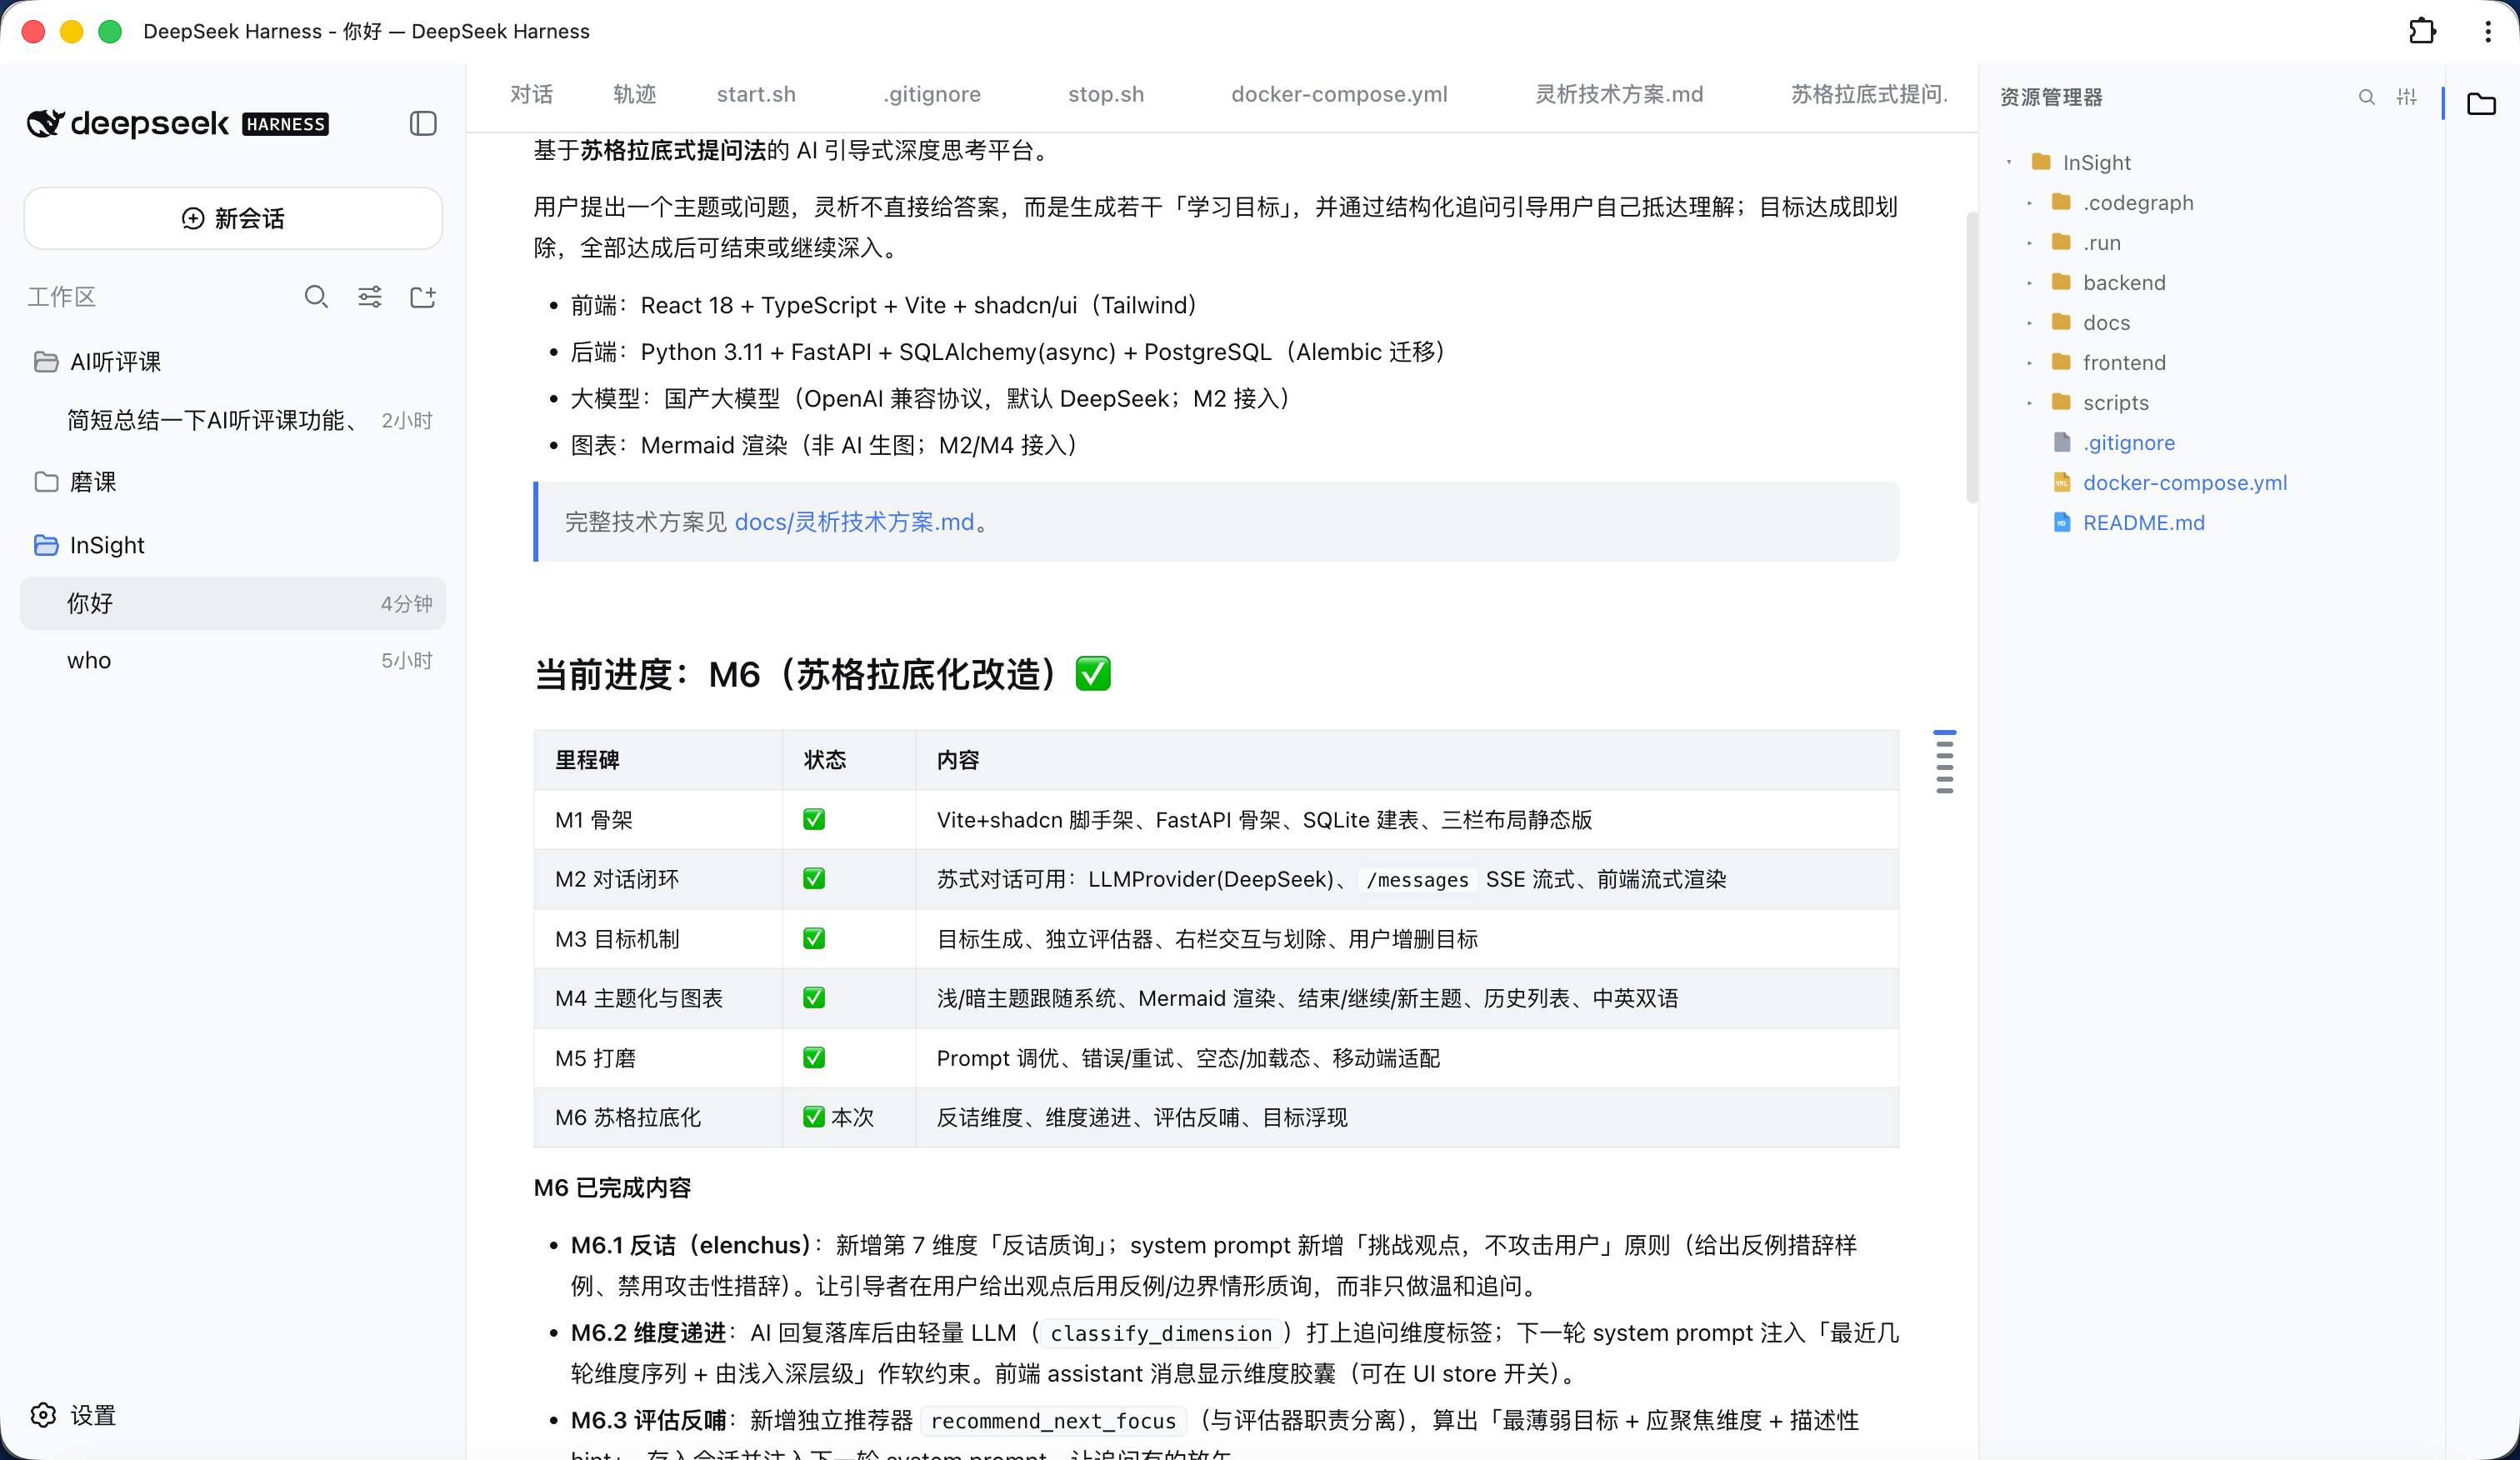
Task: Start a 新会话 conversation
Action: (233, 218)
